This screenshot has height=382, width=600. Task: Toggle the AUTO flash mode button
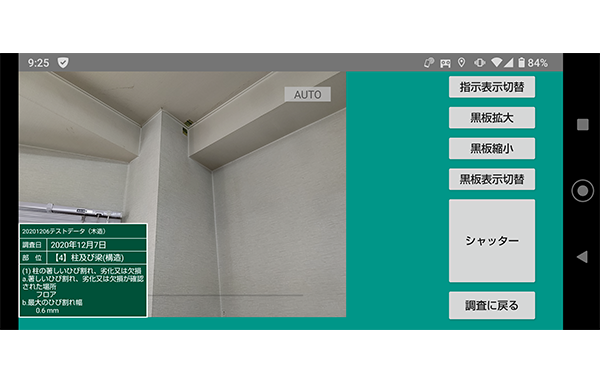coord(308,95)
